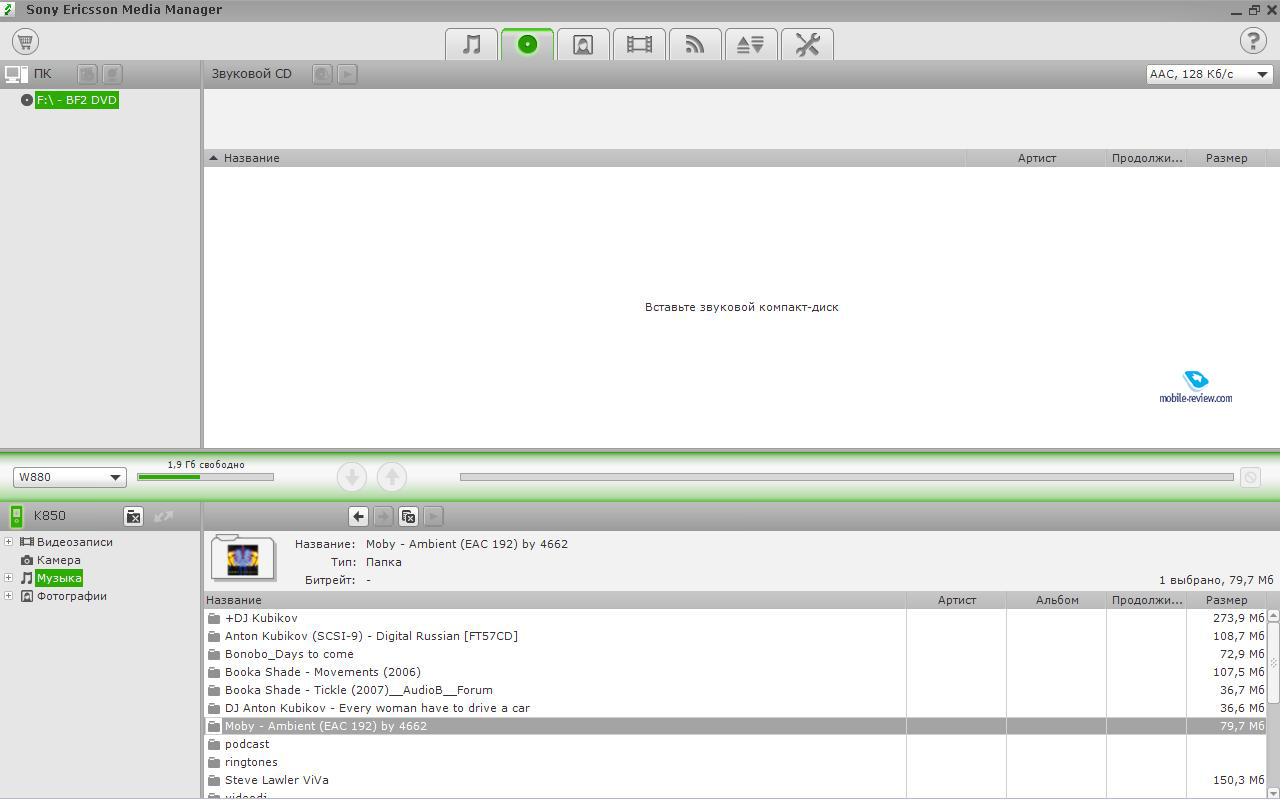
Task: Expand the Видеозаписи tree node
Action: pos(9,542)
